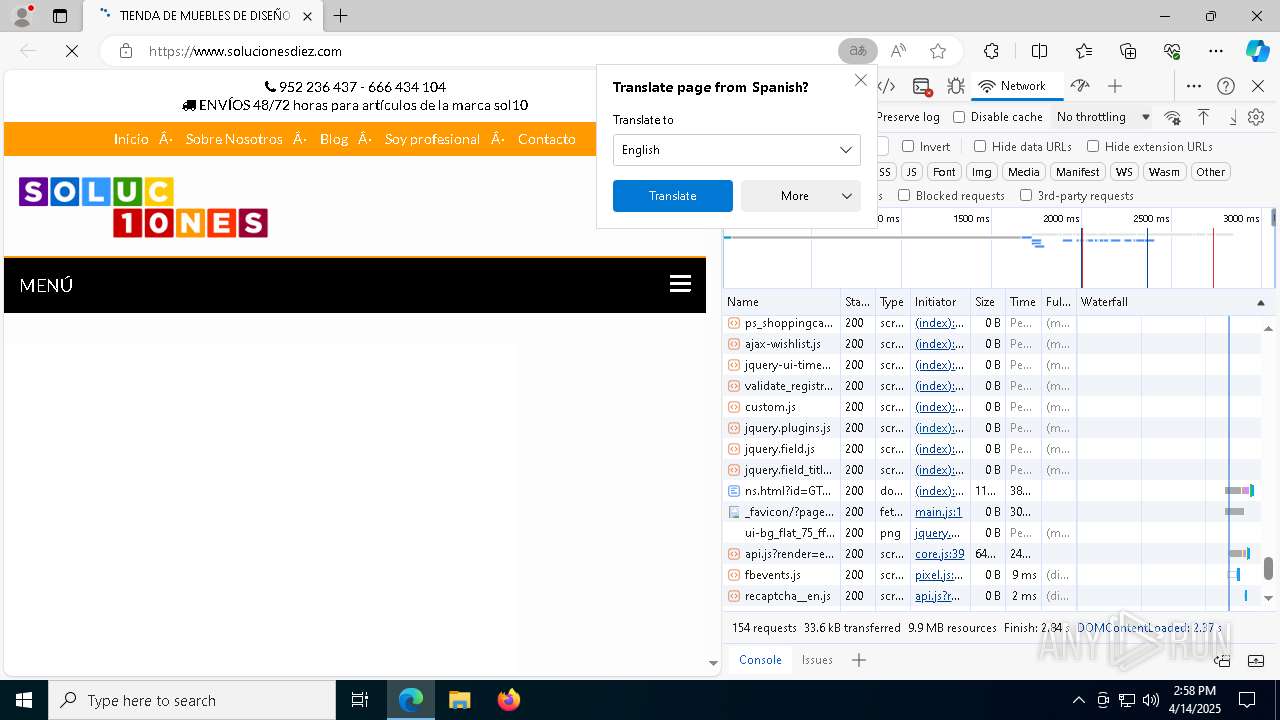Toggle Split screen icon
The height and width of the screenshot is (720, 1280).
click(1039, 51)
